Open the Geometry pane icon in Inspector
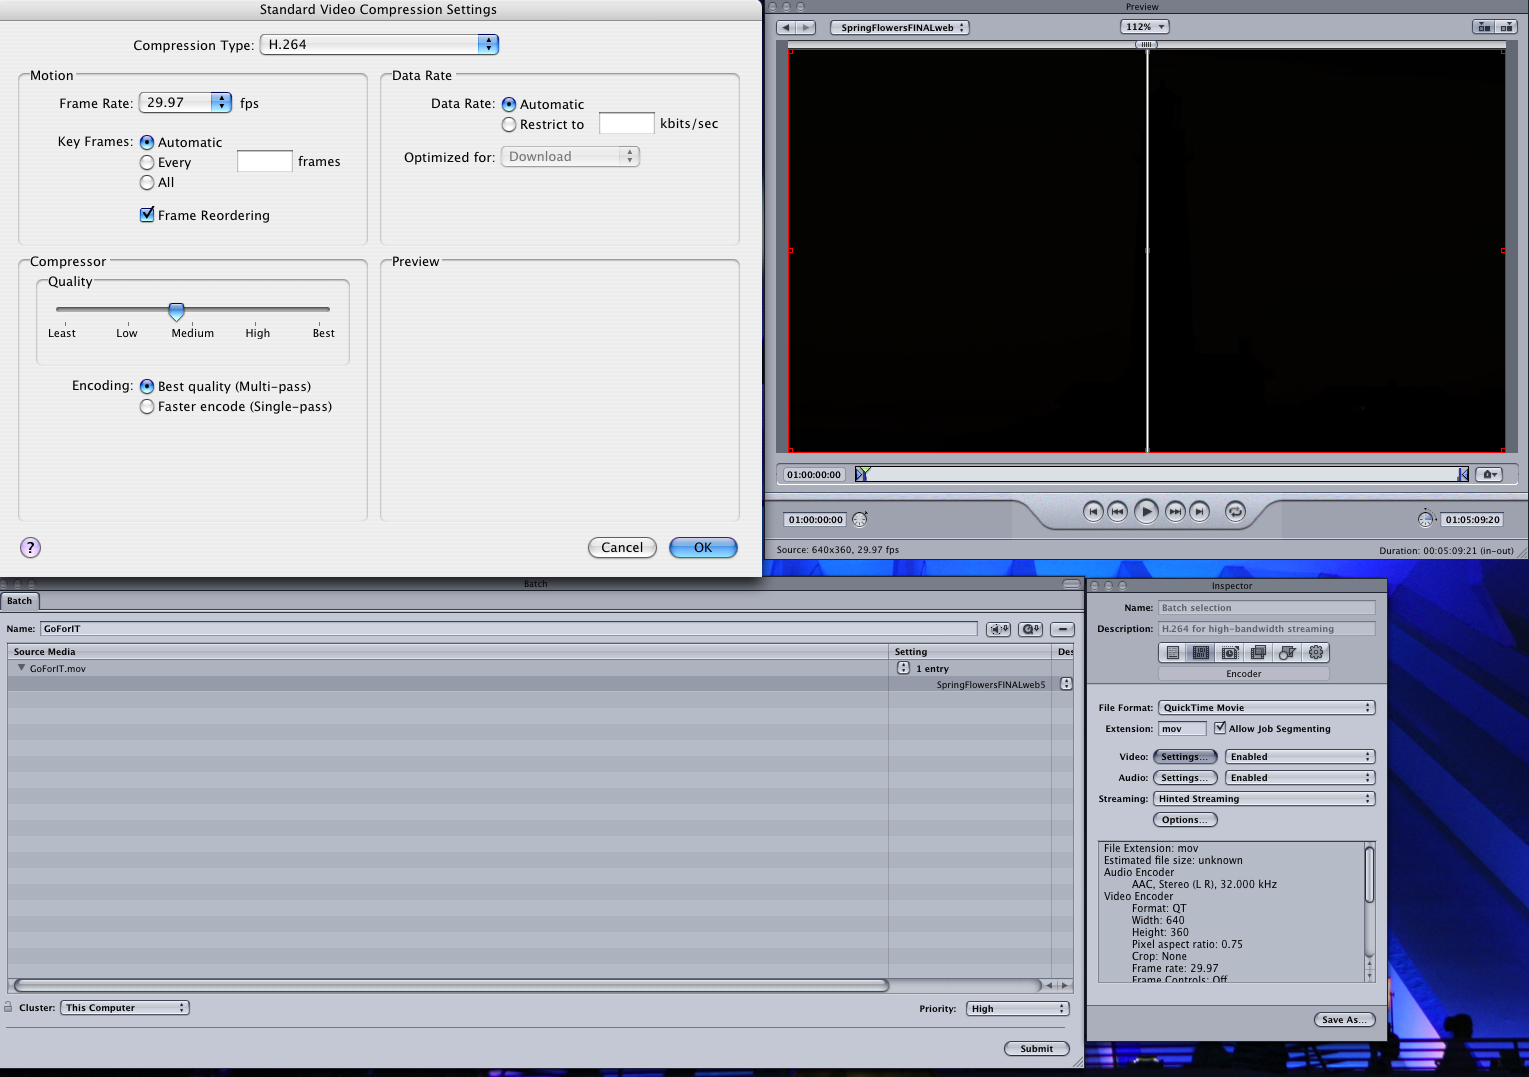The width and height of the screenshot is (1529, 1077). [x=1288, y=653]
